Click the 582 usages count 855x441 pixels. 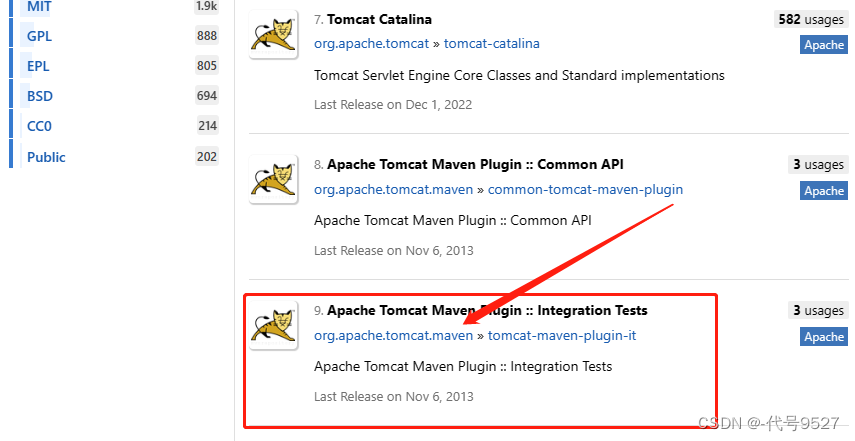[x=810, y=19]
